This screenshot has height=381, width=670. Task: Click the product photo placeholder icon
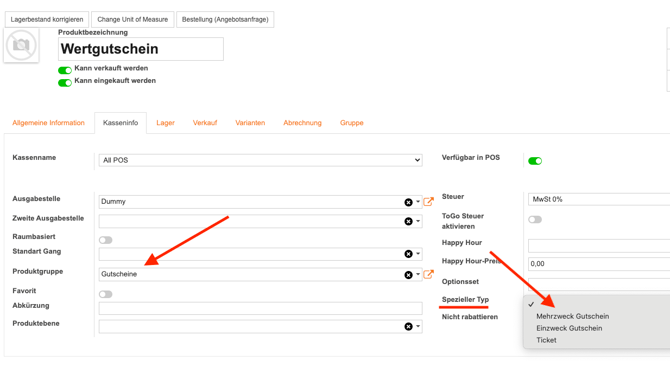tap(21, 45)
